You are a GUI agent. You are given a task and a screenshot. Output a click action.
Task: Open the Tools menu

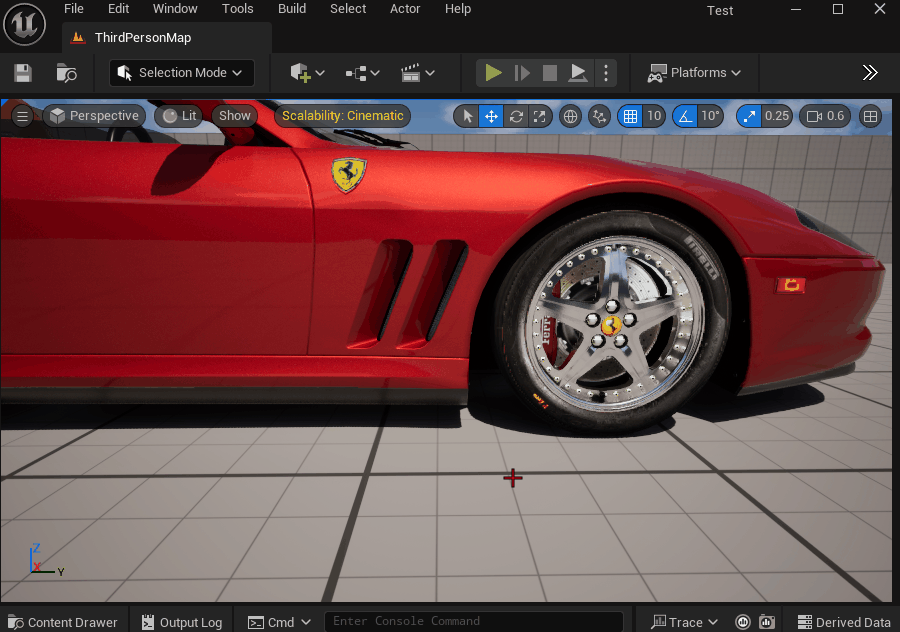(238, 9)
